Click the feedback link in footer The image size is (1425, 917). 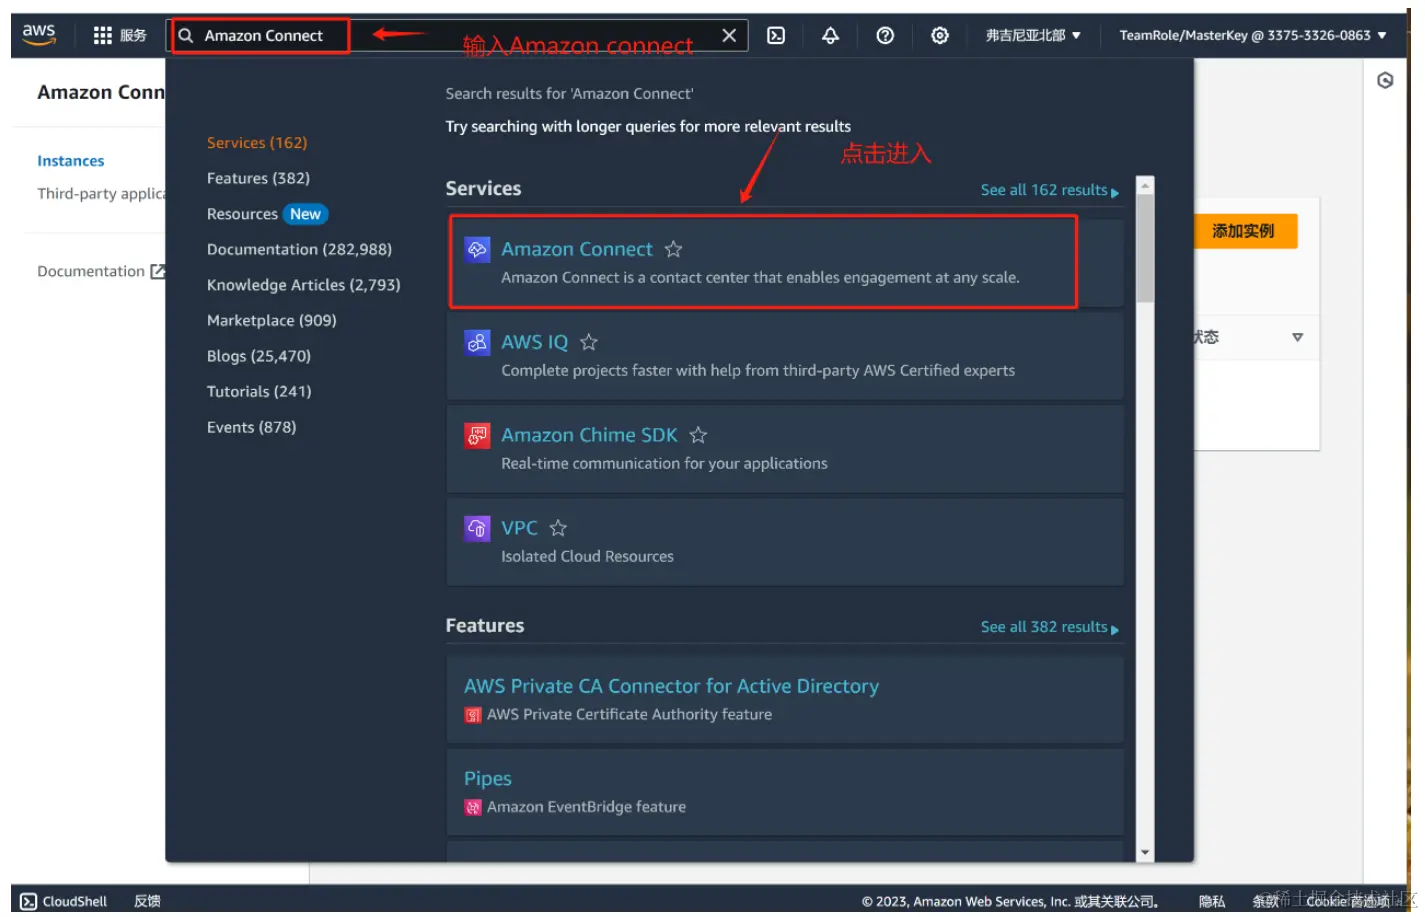pyautogui.click(x=147, y=901)
